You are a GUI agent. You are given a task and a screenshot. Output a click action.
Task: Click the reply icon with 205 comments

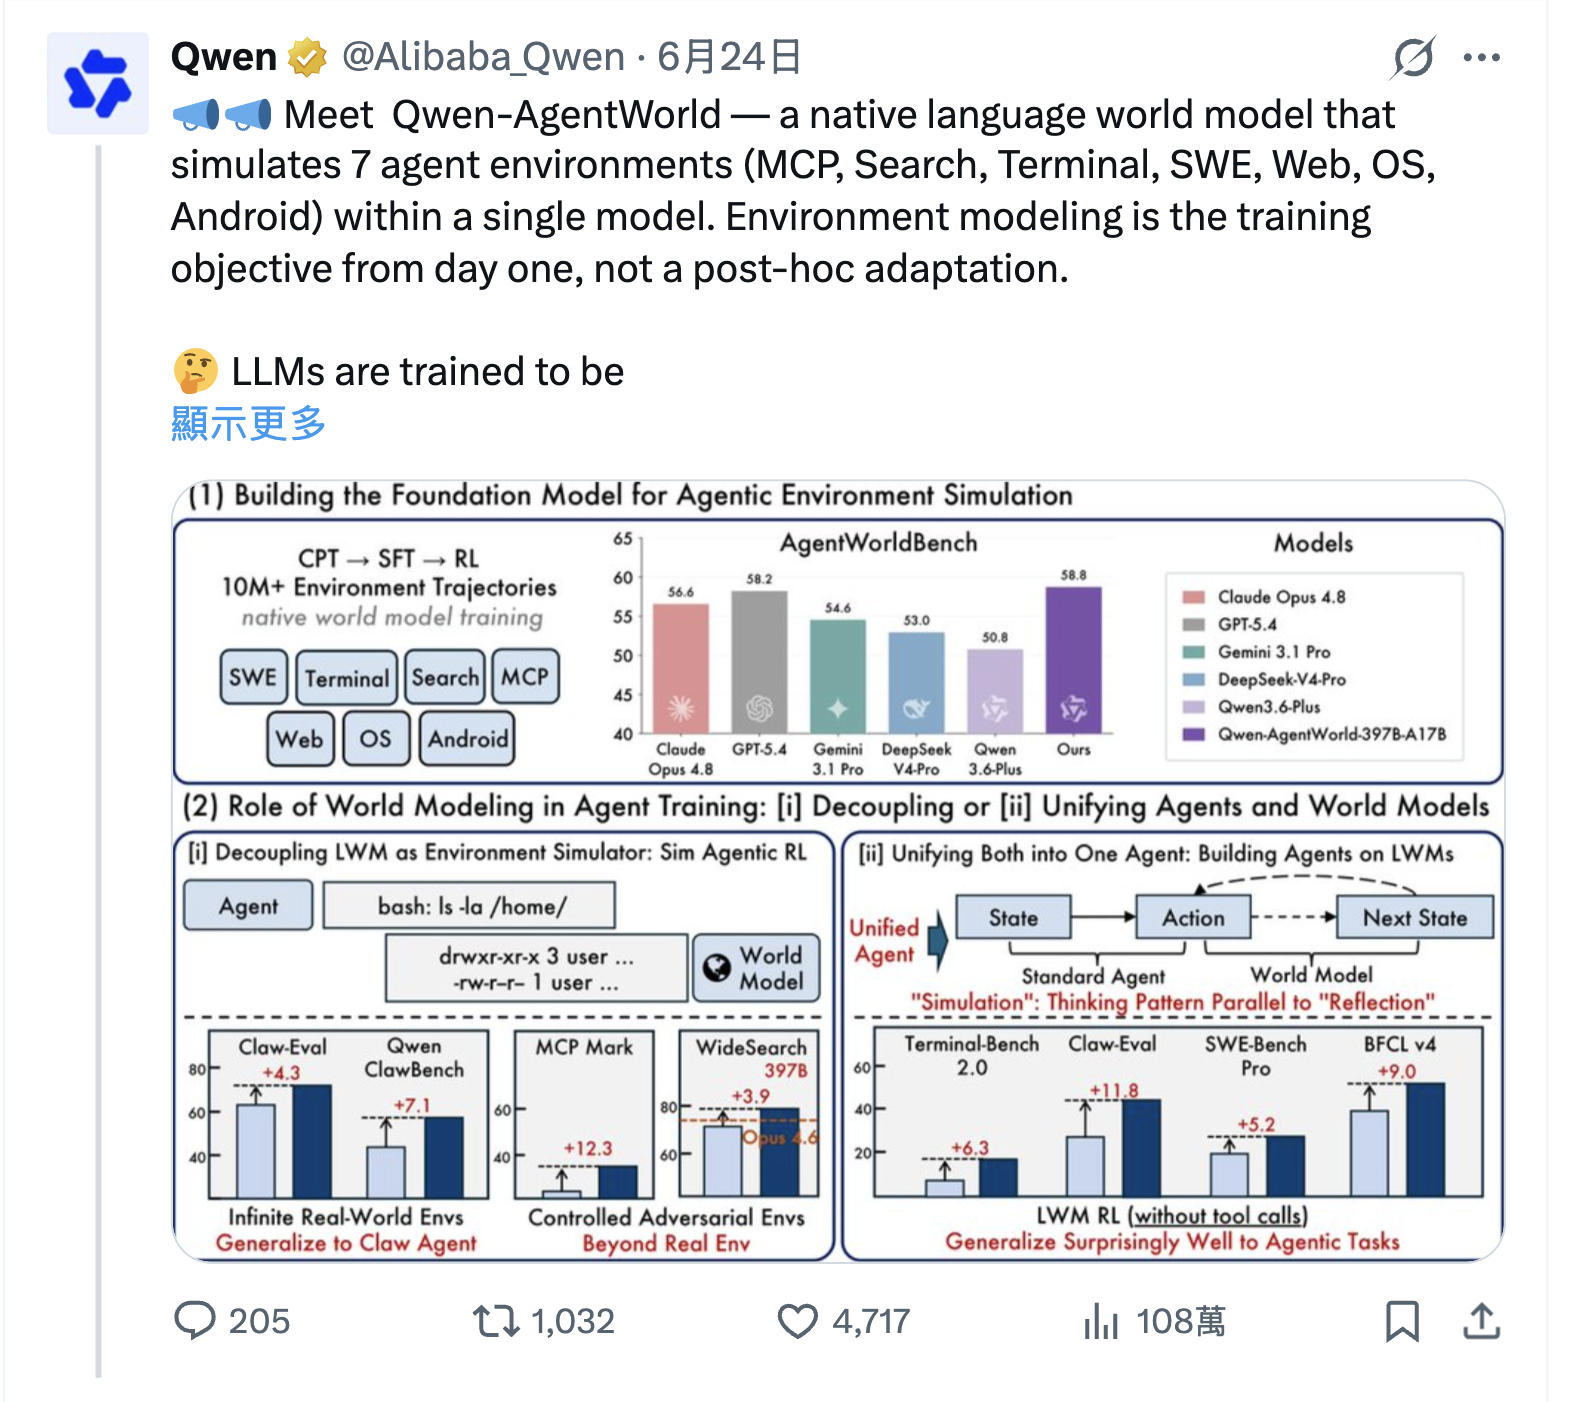point(195,1320)
